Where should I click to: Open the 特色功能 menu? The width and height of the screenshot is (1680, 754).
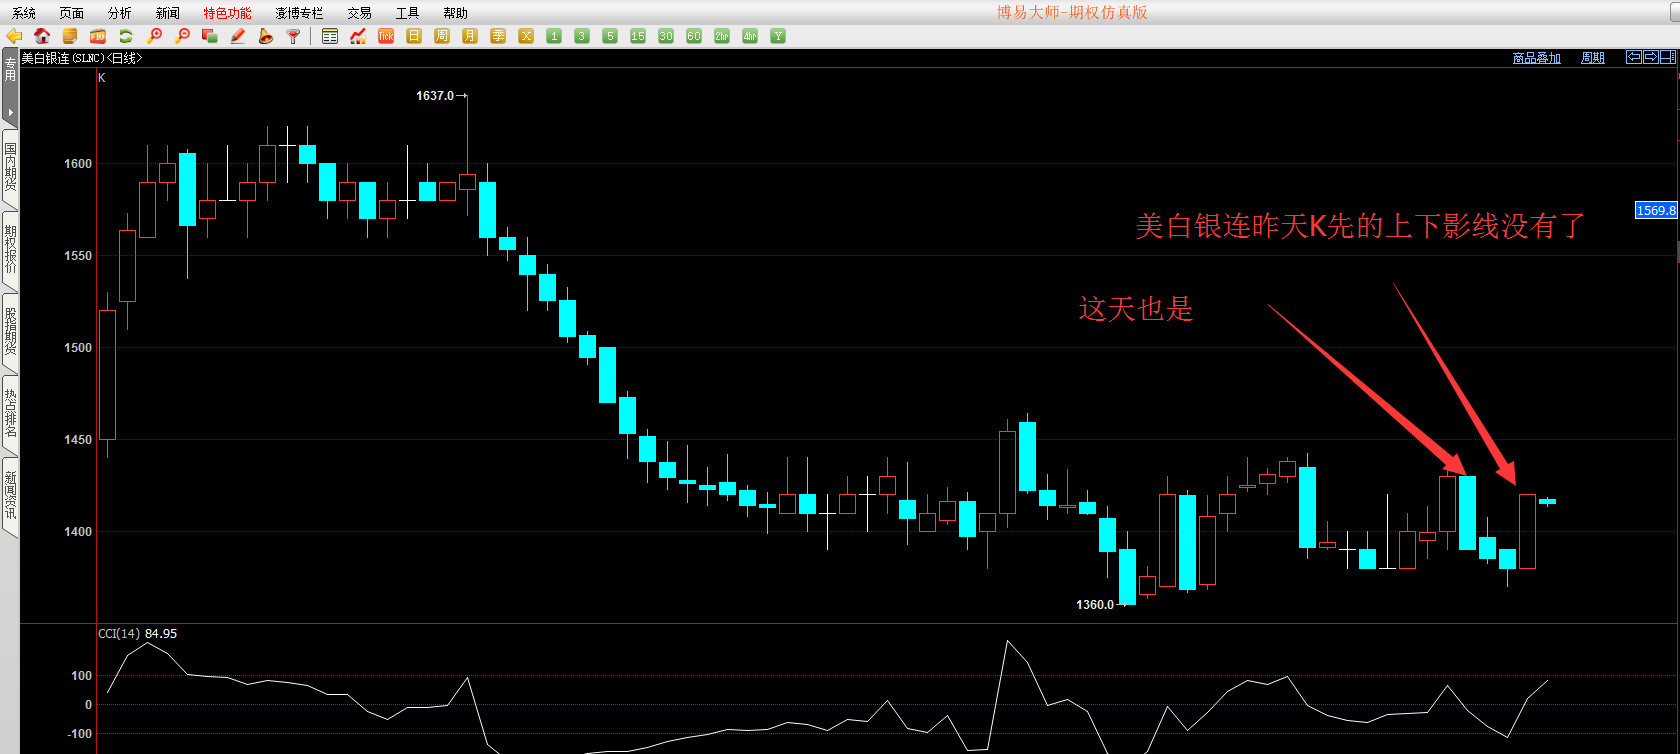click(227, 13)
